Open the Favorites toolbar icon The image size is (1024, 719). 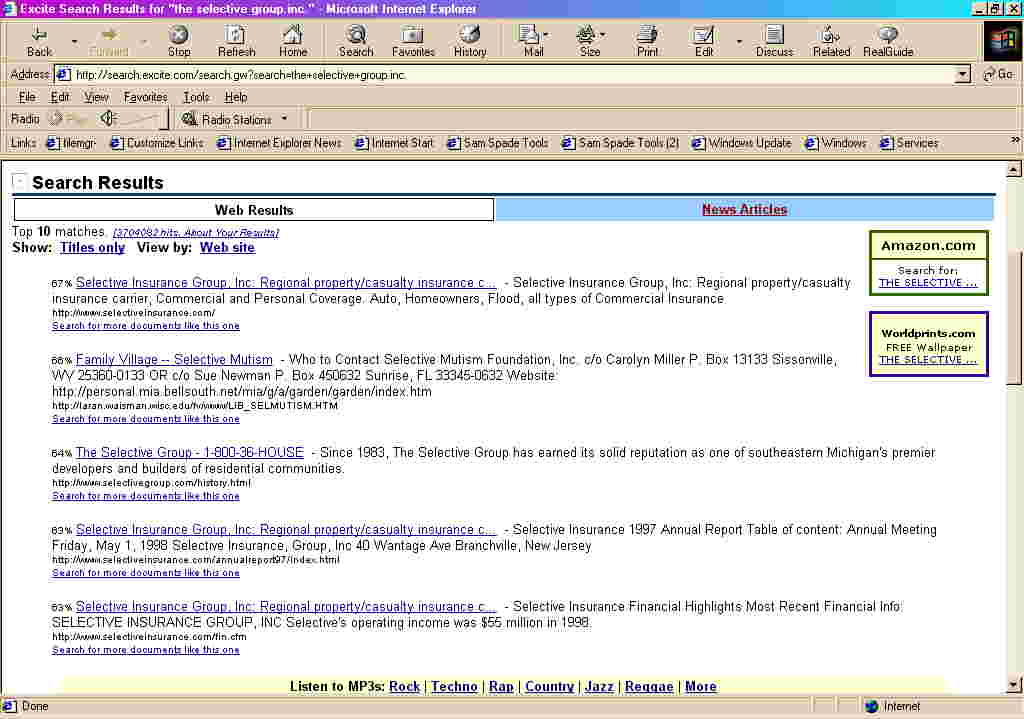pyautogui.click(x=413, y=36)
